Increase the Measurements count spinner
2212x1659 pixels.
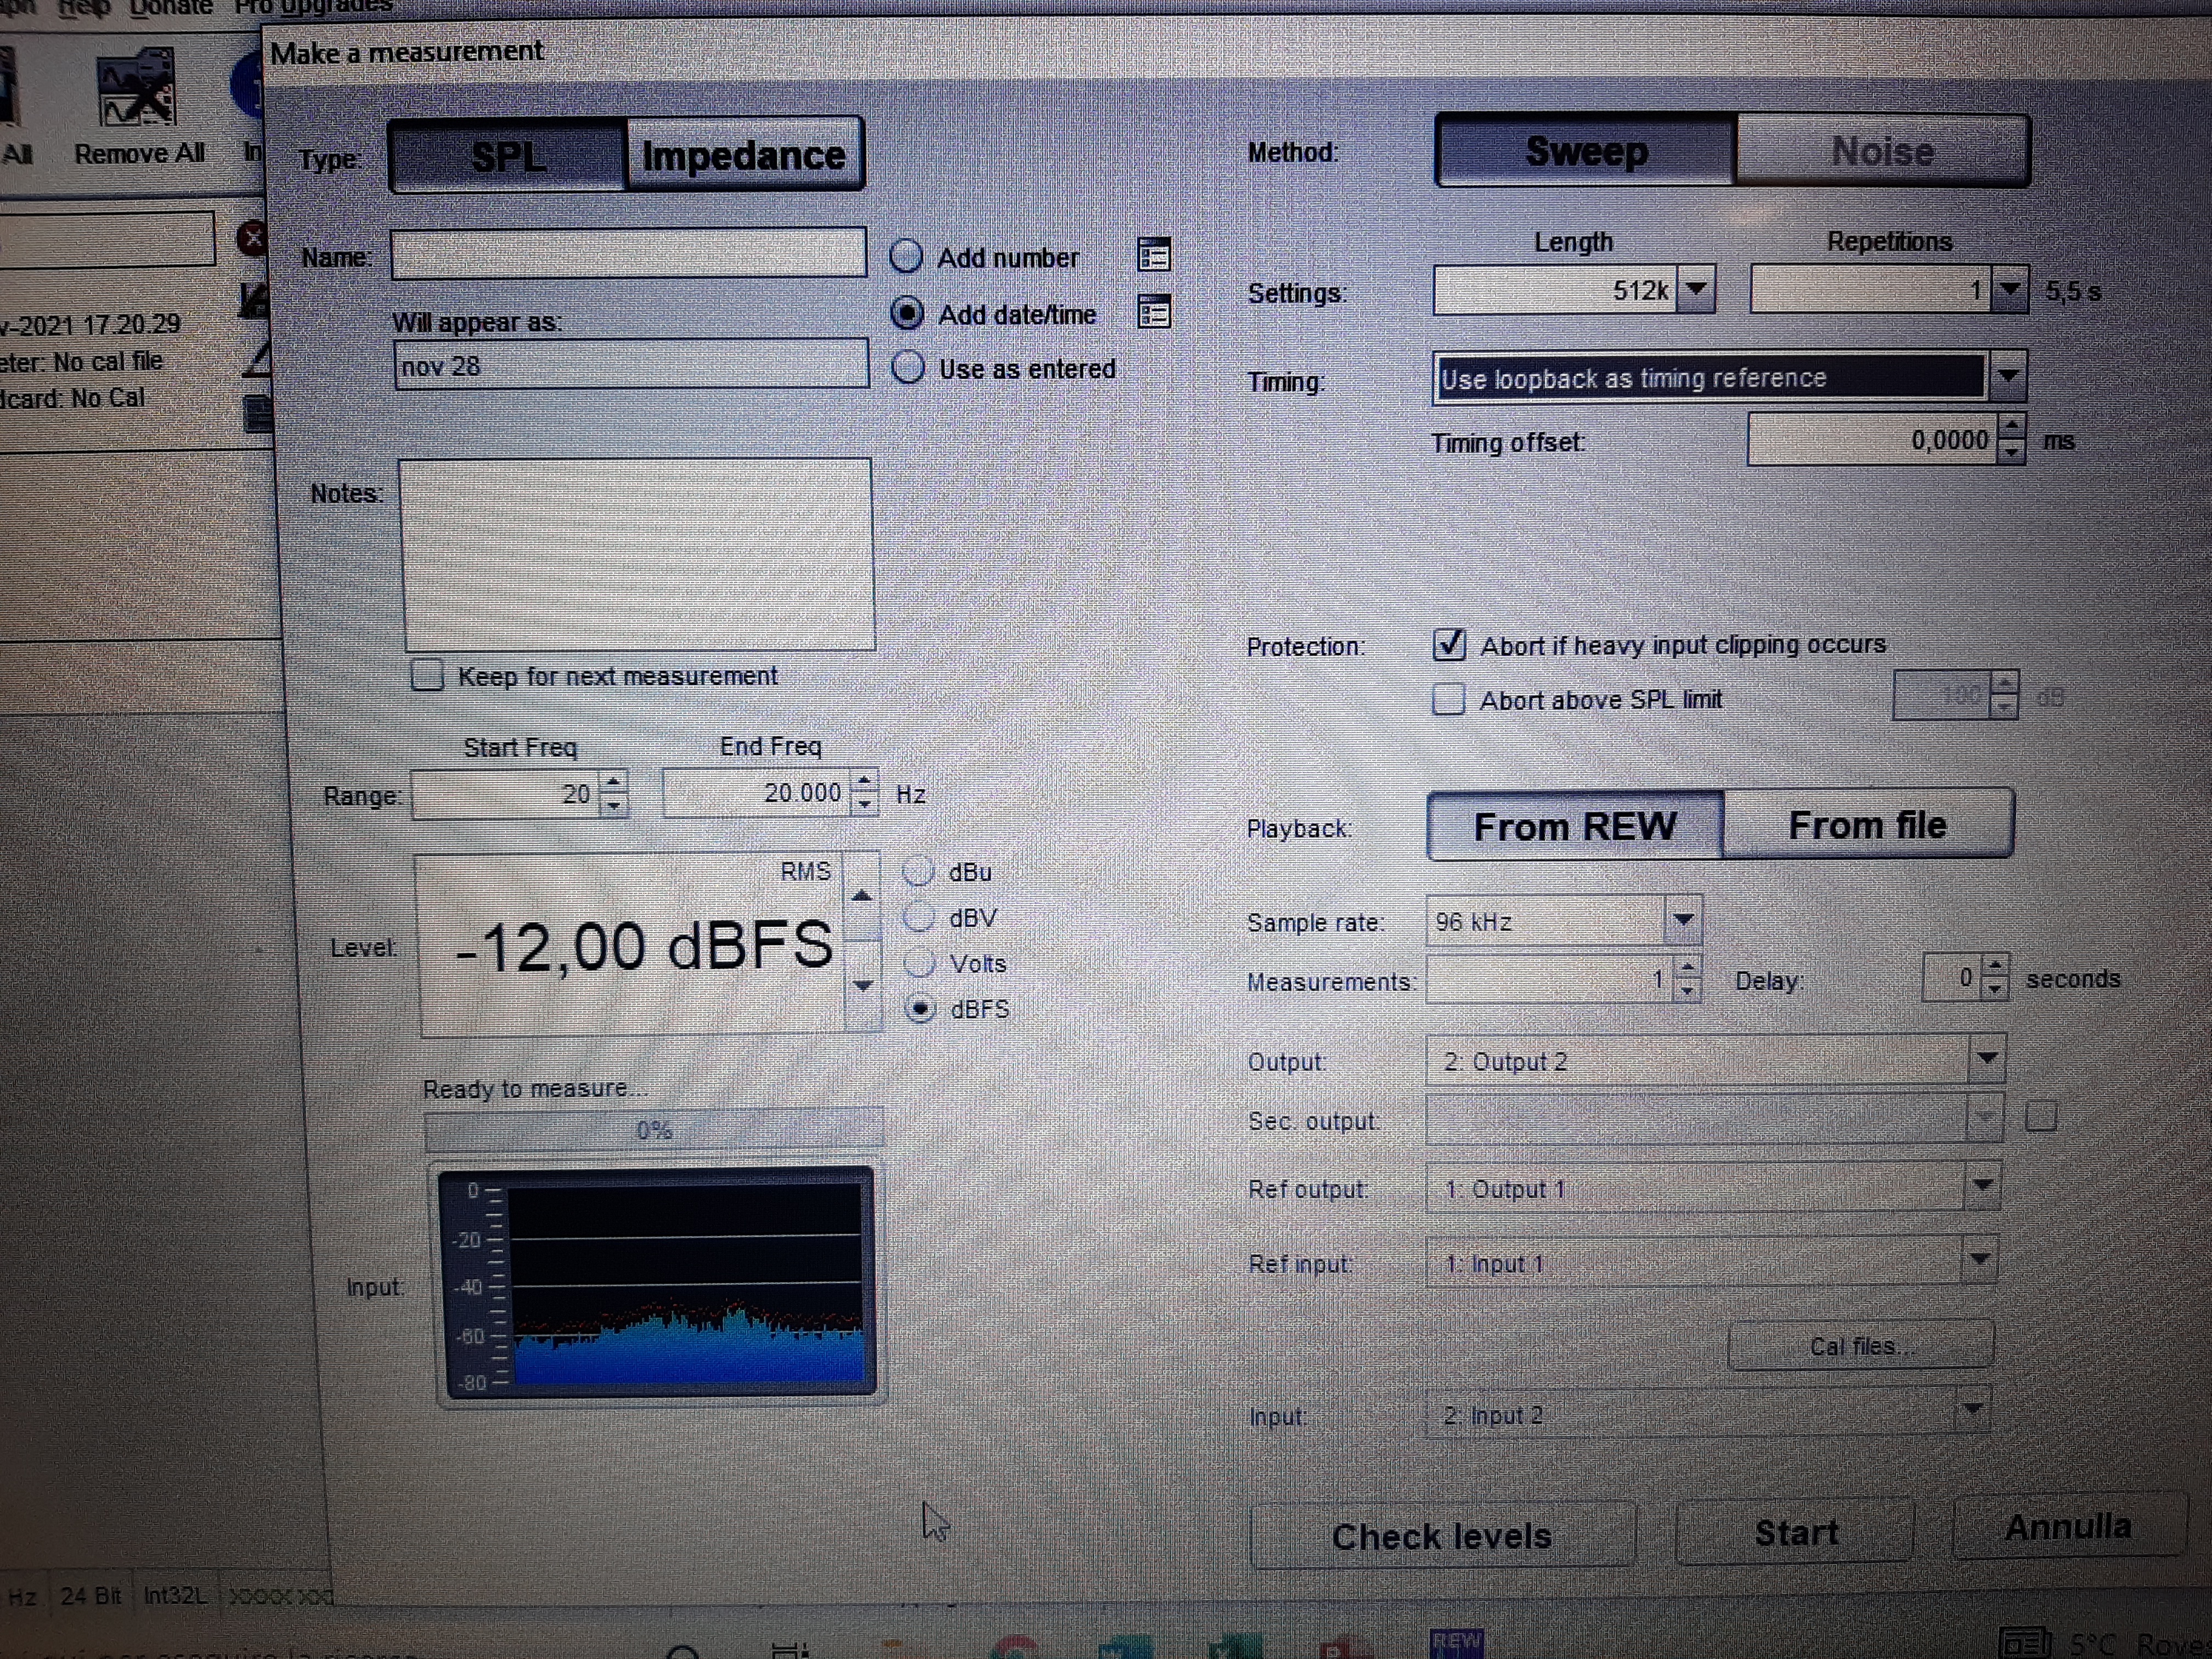point(1688,967)
